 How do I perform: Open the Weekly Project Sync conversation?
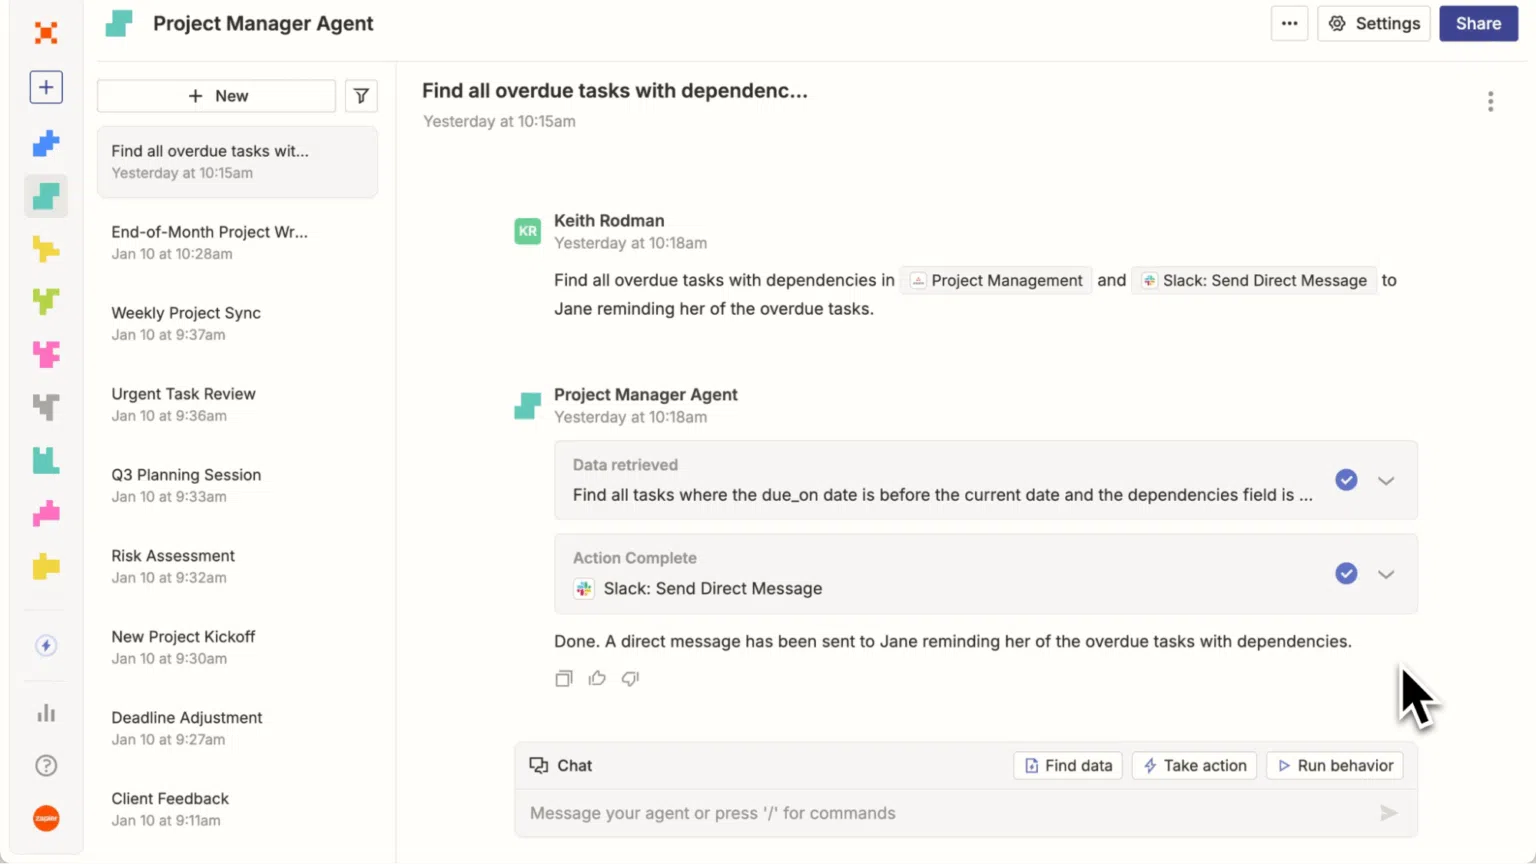pos(237,323)
